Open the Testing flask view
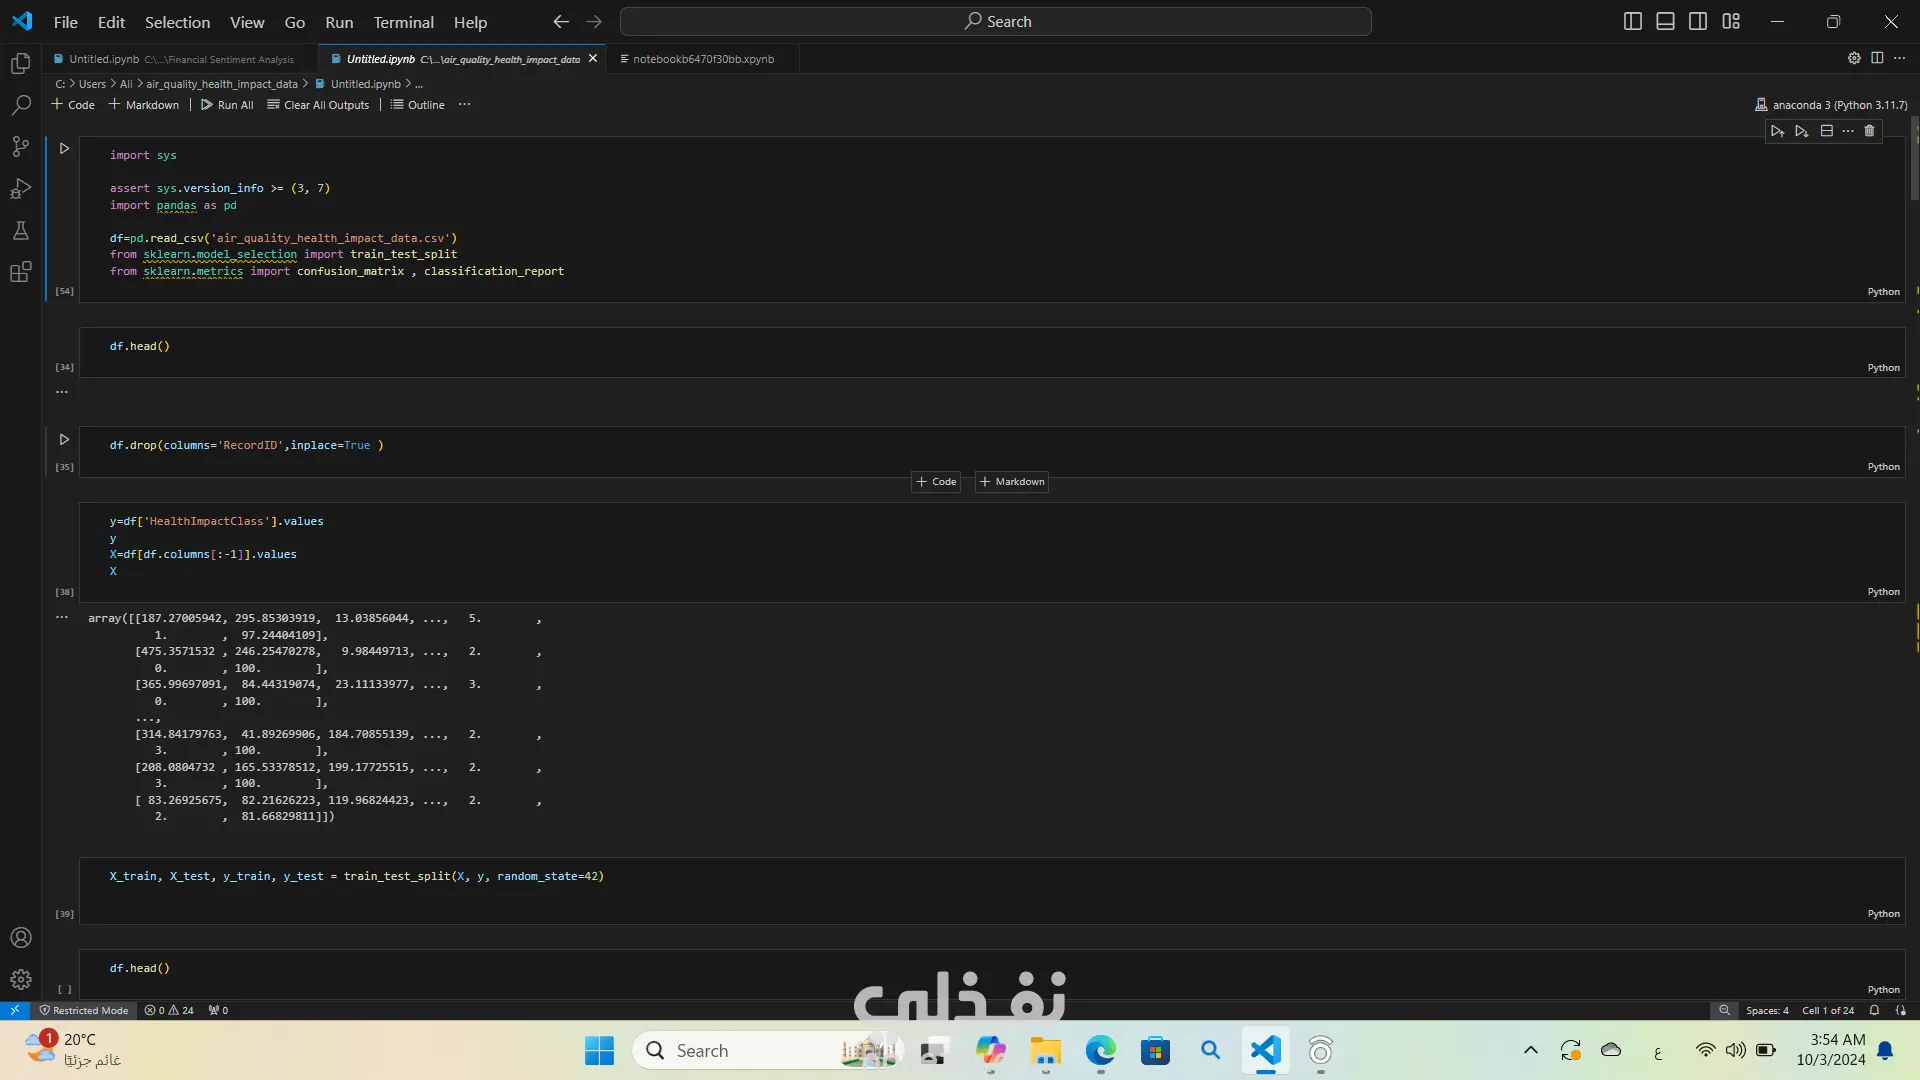This screenshot has width=1920, height=1080. (20, 231)
